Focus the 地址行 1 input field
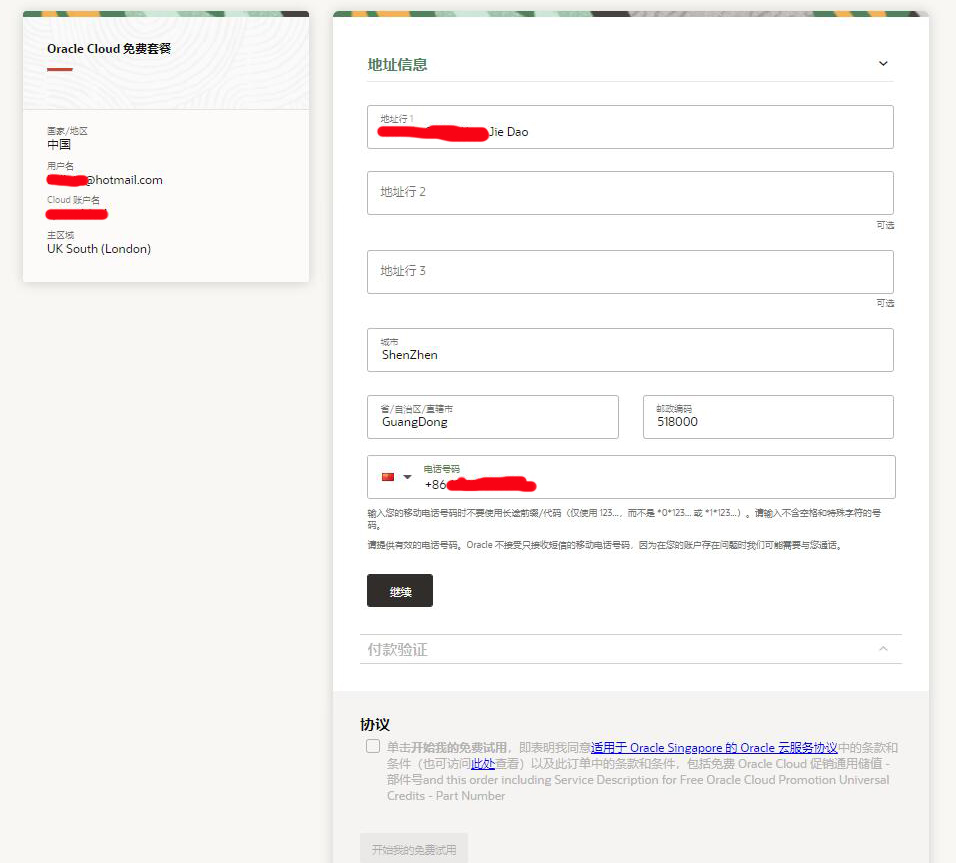 [630, 127]
